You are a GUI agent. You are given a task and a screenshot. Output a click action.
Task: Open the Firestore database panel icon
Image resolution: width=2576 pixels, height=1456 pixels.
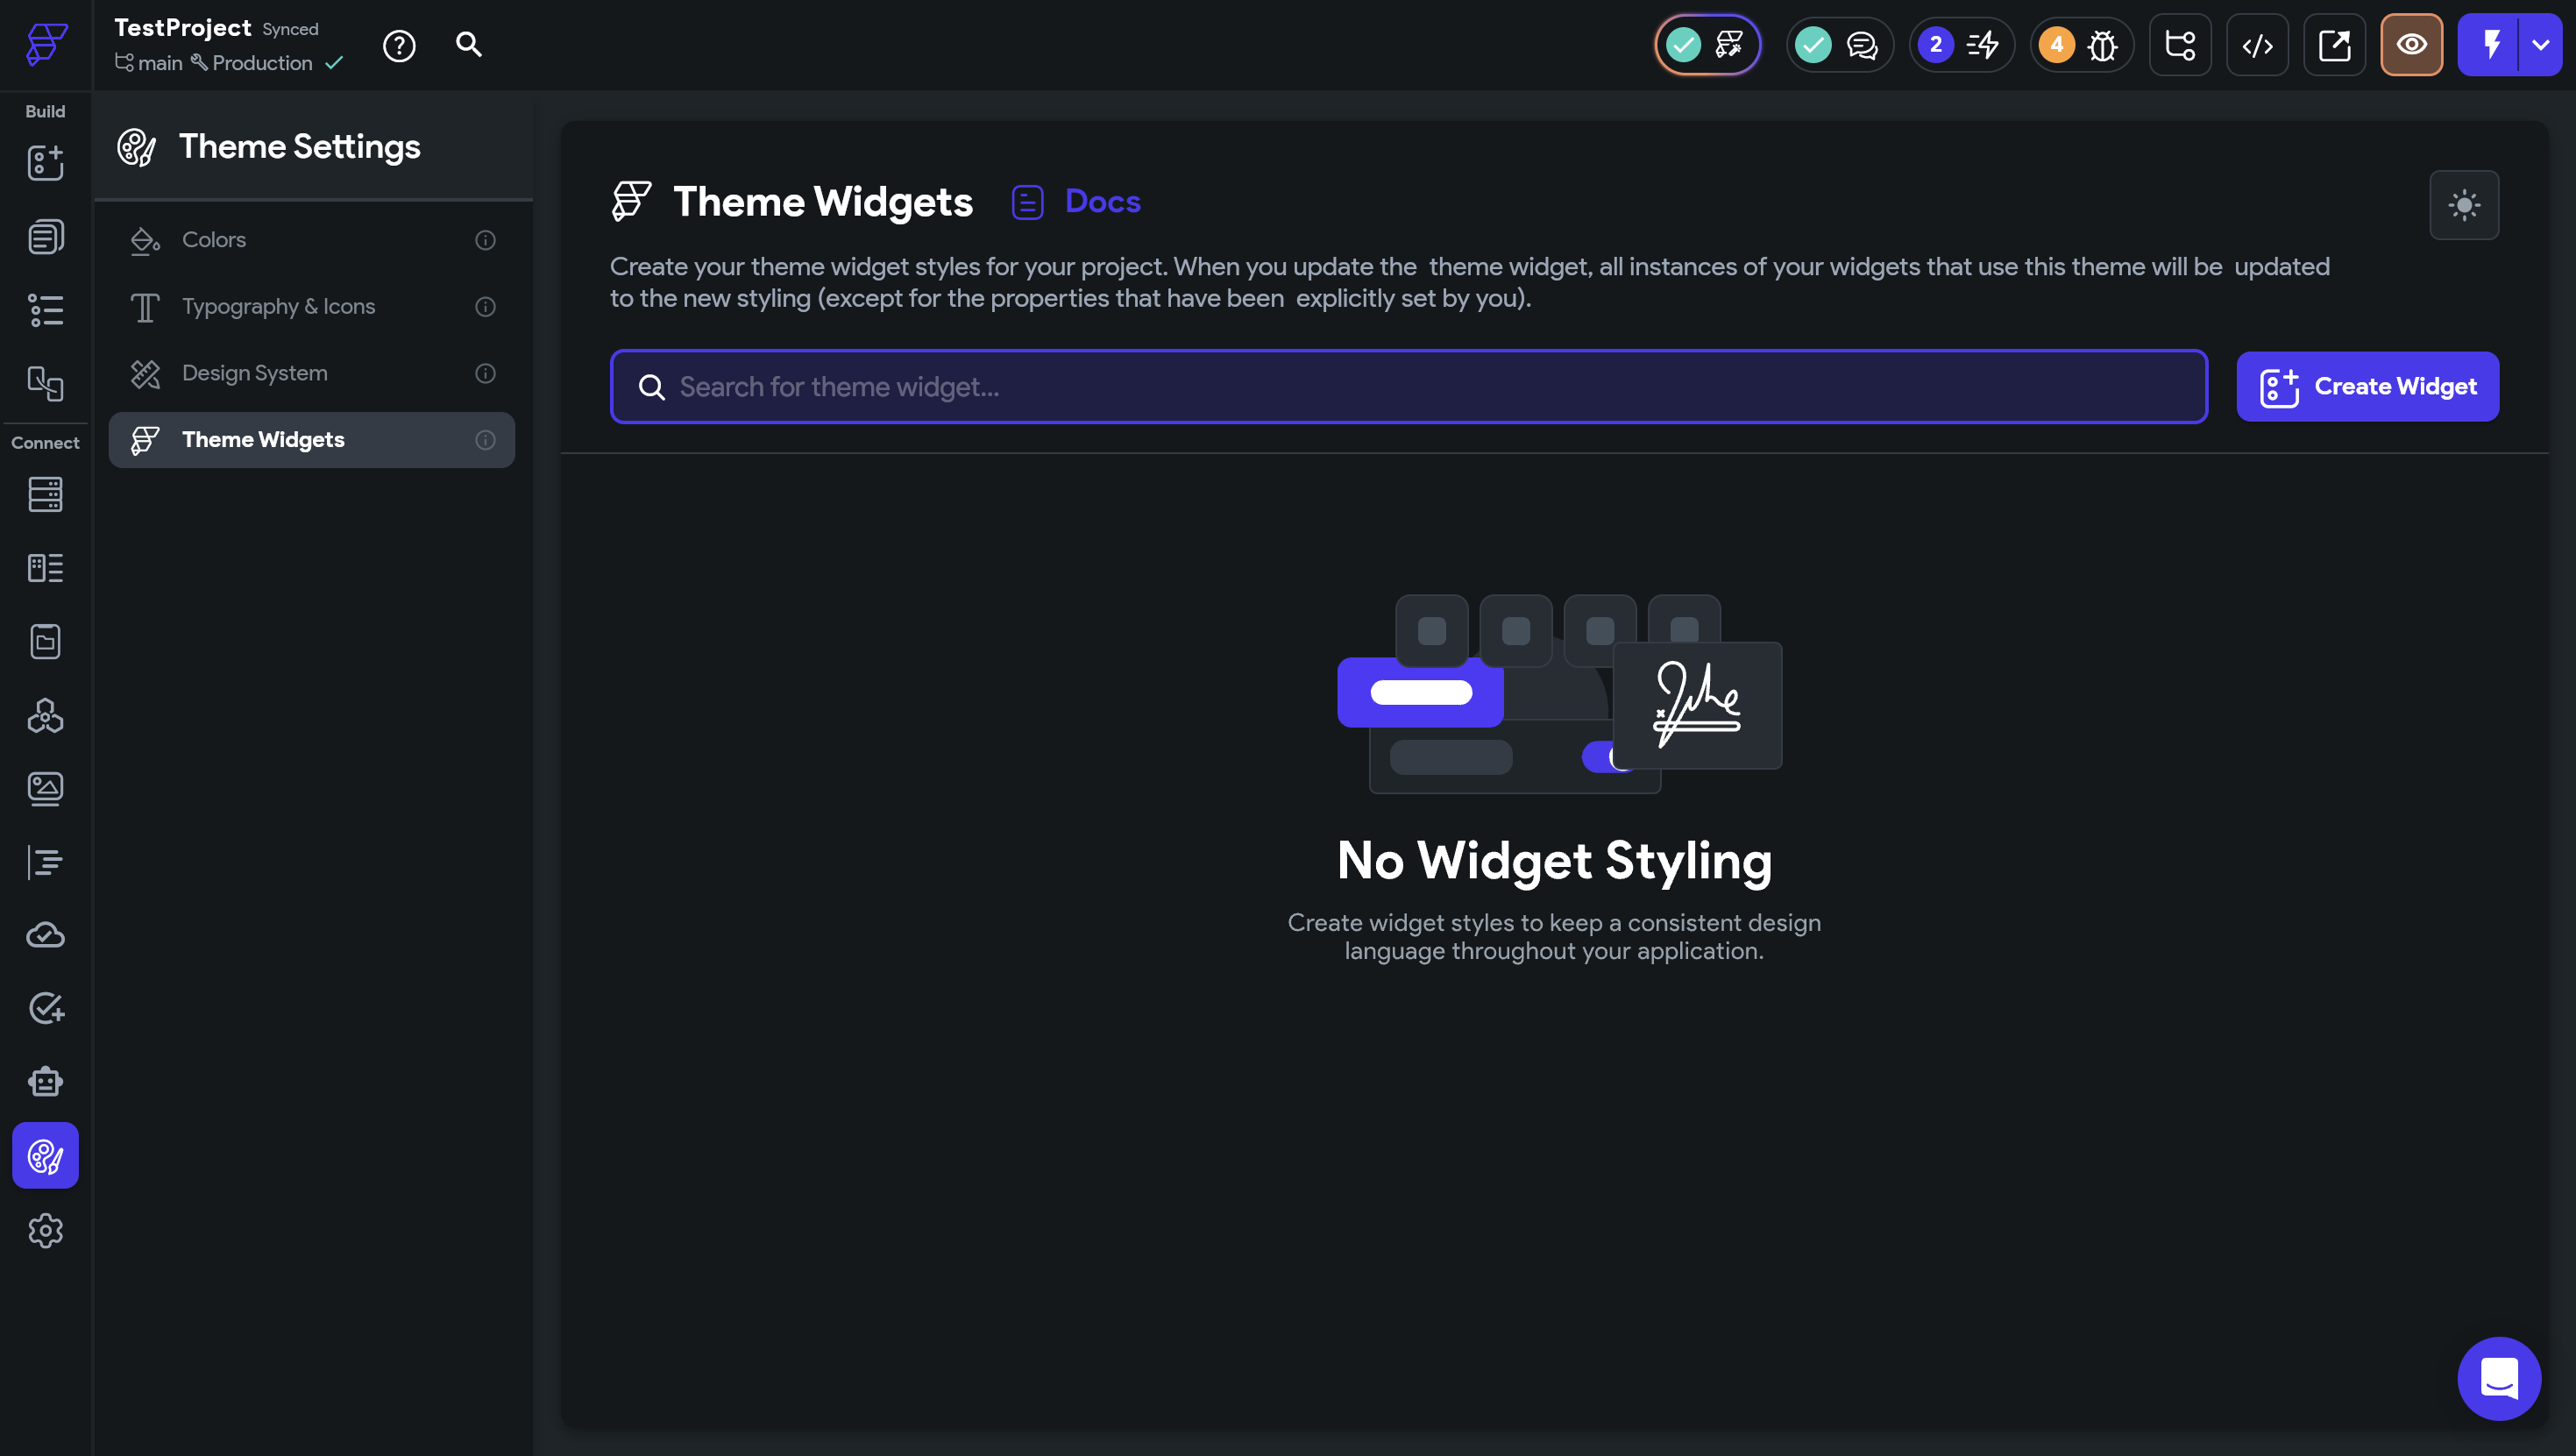(45, 494)
